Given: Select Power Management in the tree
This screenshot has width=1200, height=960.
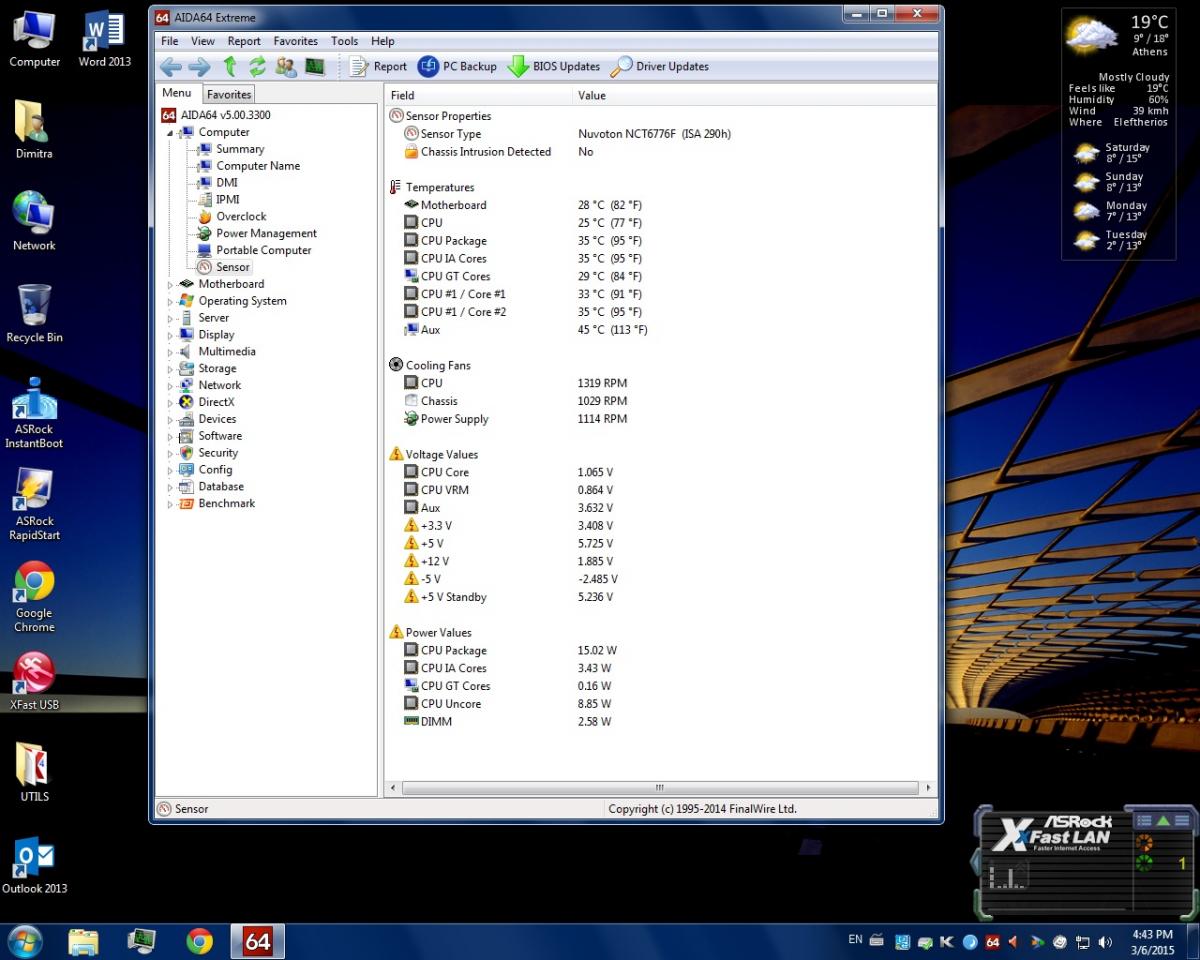Looking at the screenshot, I should tap(266, 233).
